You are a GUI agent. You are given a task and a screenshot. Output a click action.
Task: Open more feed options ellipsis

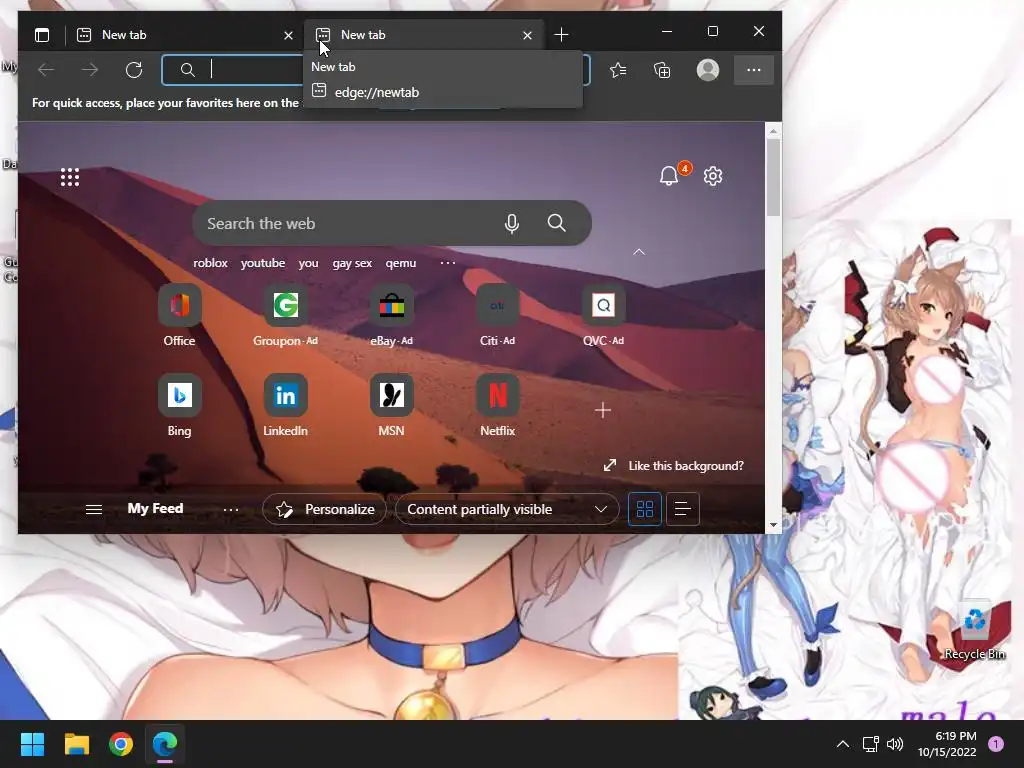[x=231, y=509]
